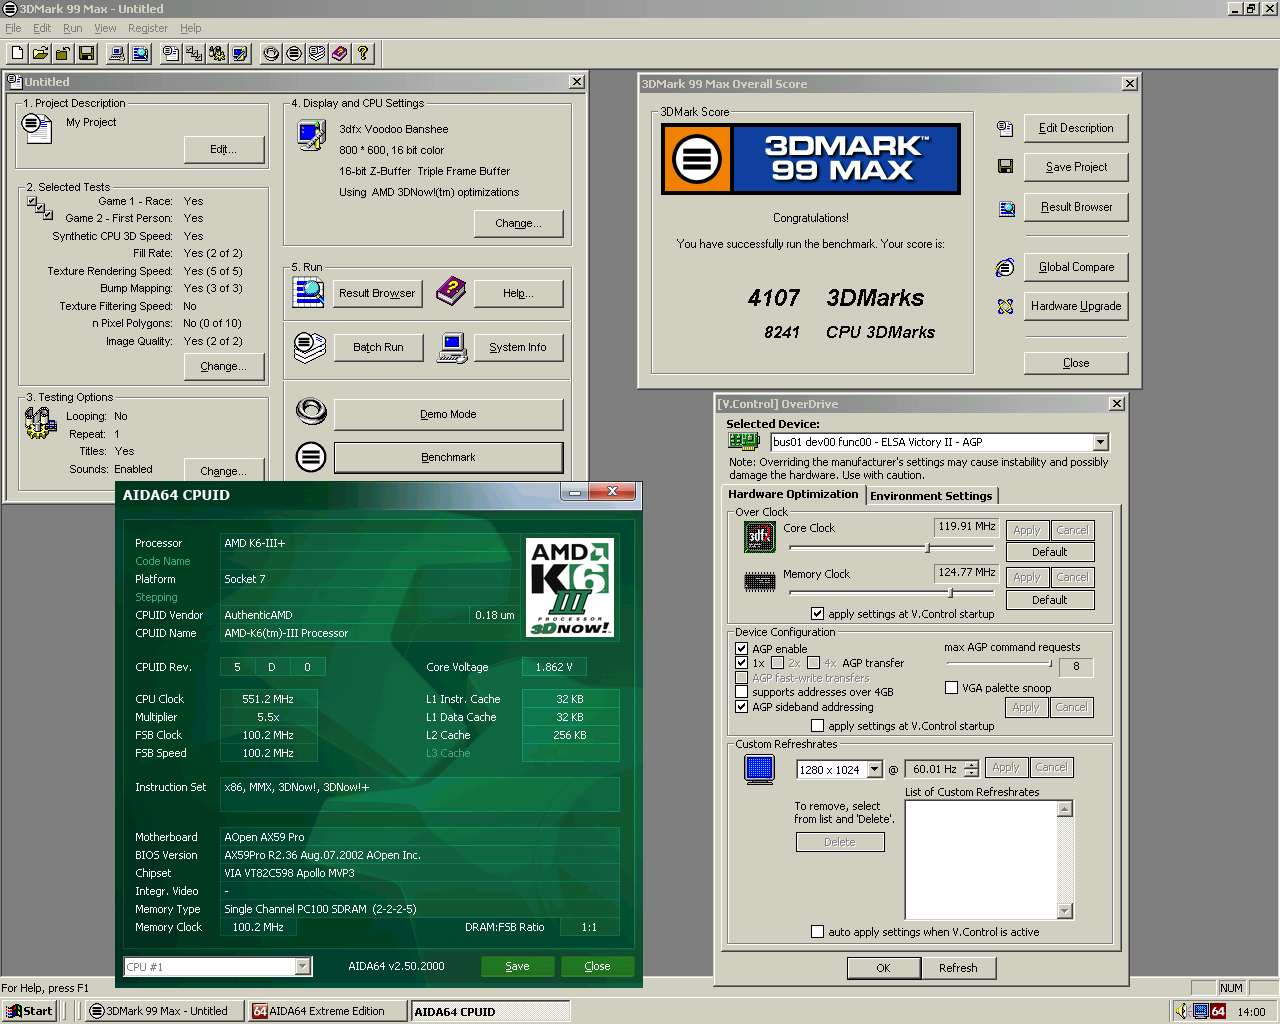
Task: Click the AIDA64 tray icon in system tray
Action: [x=1218, y=1011]
